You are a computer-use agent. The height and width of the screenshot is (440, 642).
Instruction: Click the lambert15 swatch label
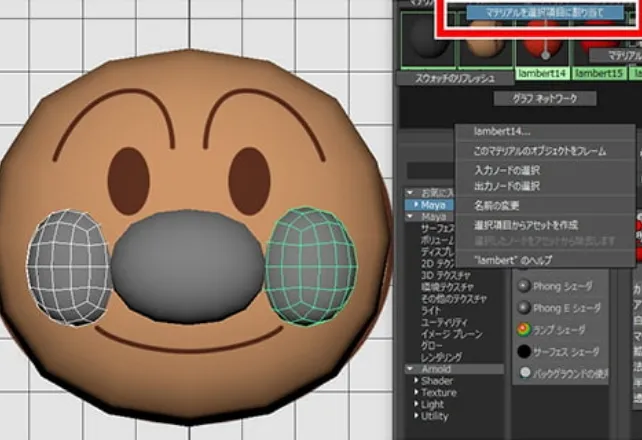click(x=598, y=74)
